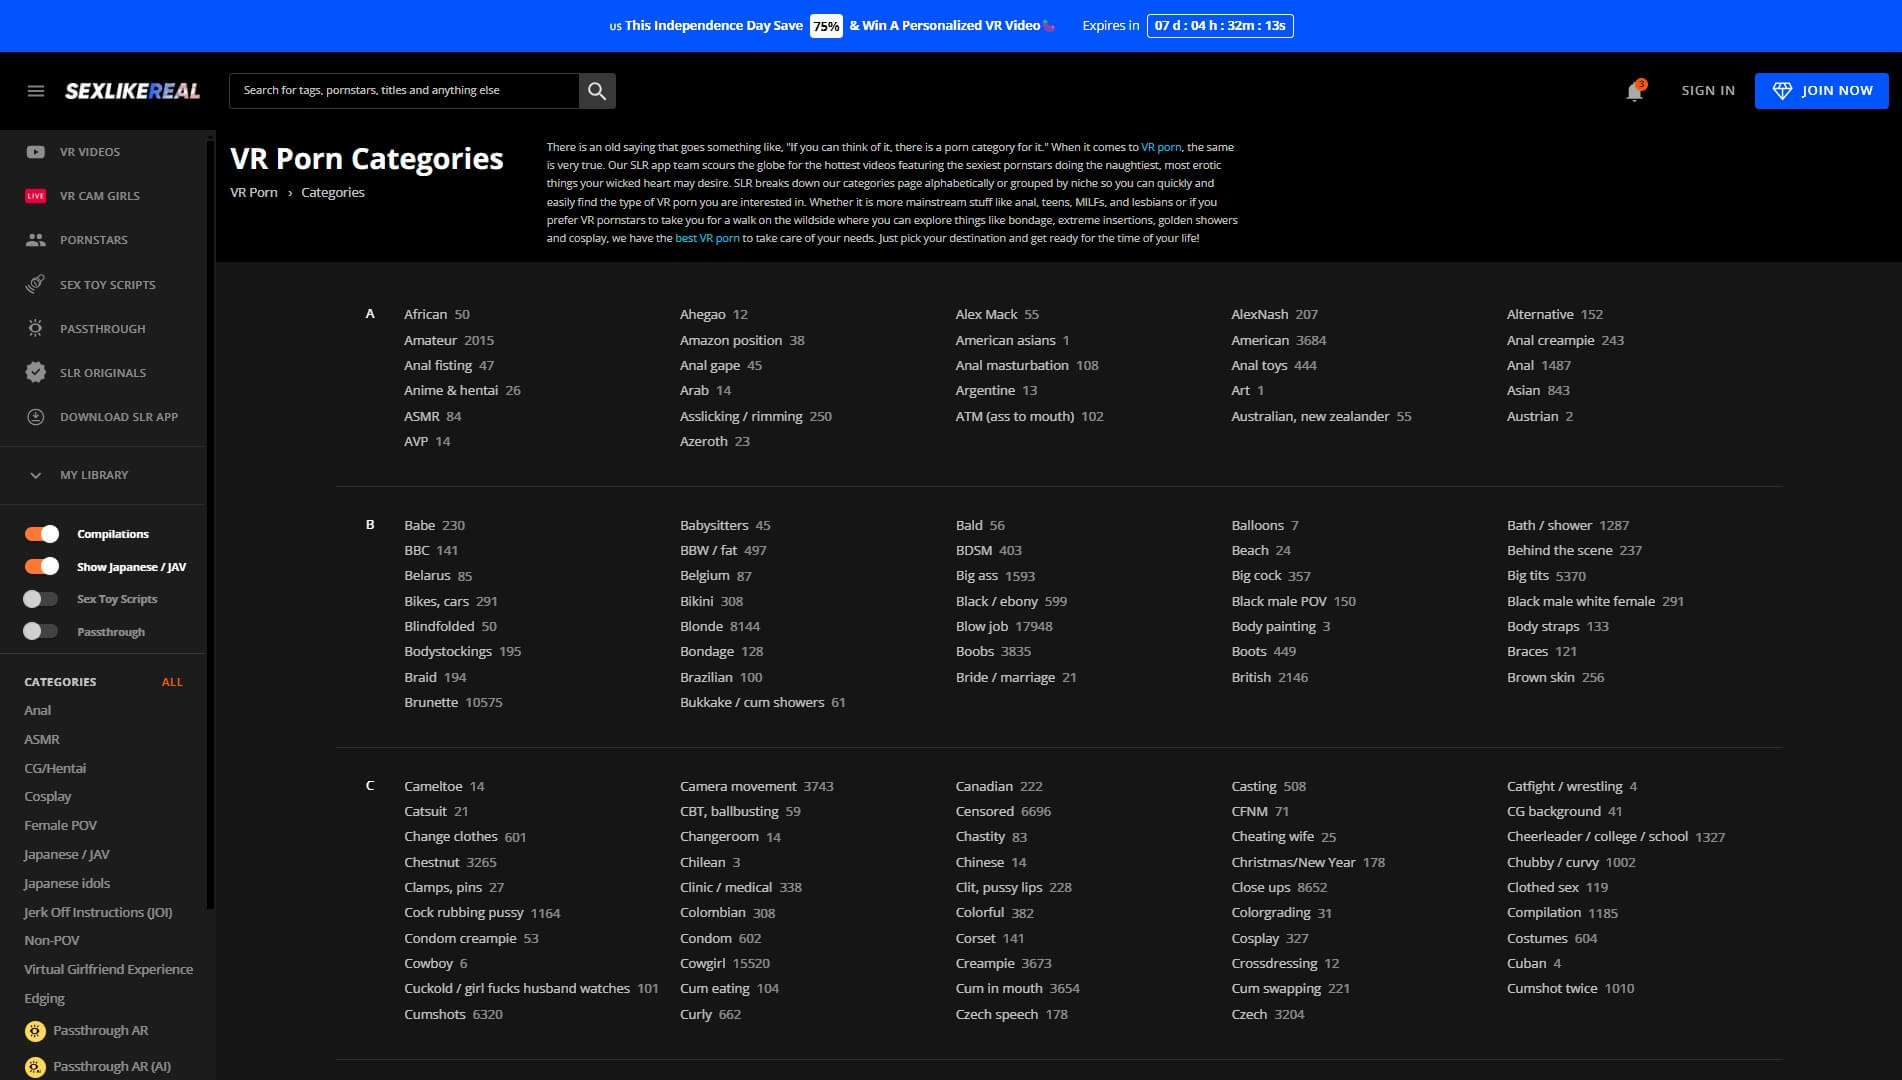Open the Camera movement category
Image resolution: width=1902 pixels, height=1080 pixels.
click(757, 786)
